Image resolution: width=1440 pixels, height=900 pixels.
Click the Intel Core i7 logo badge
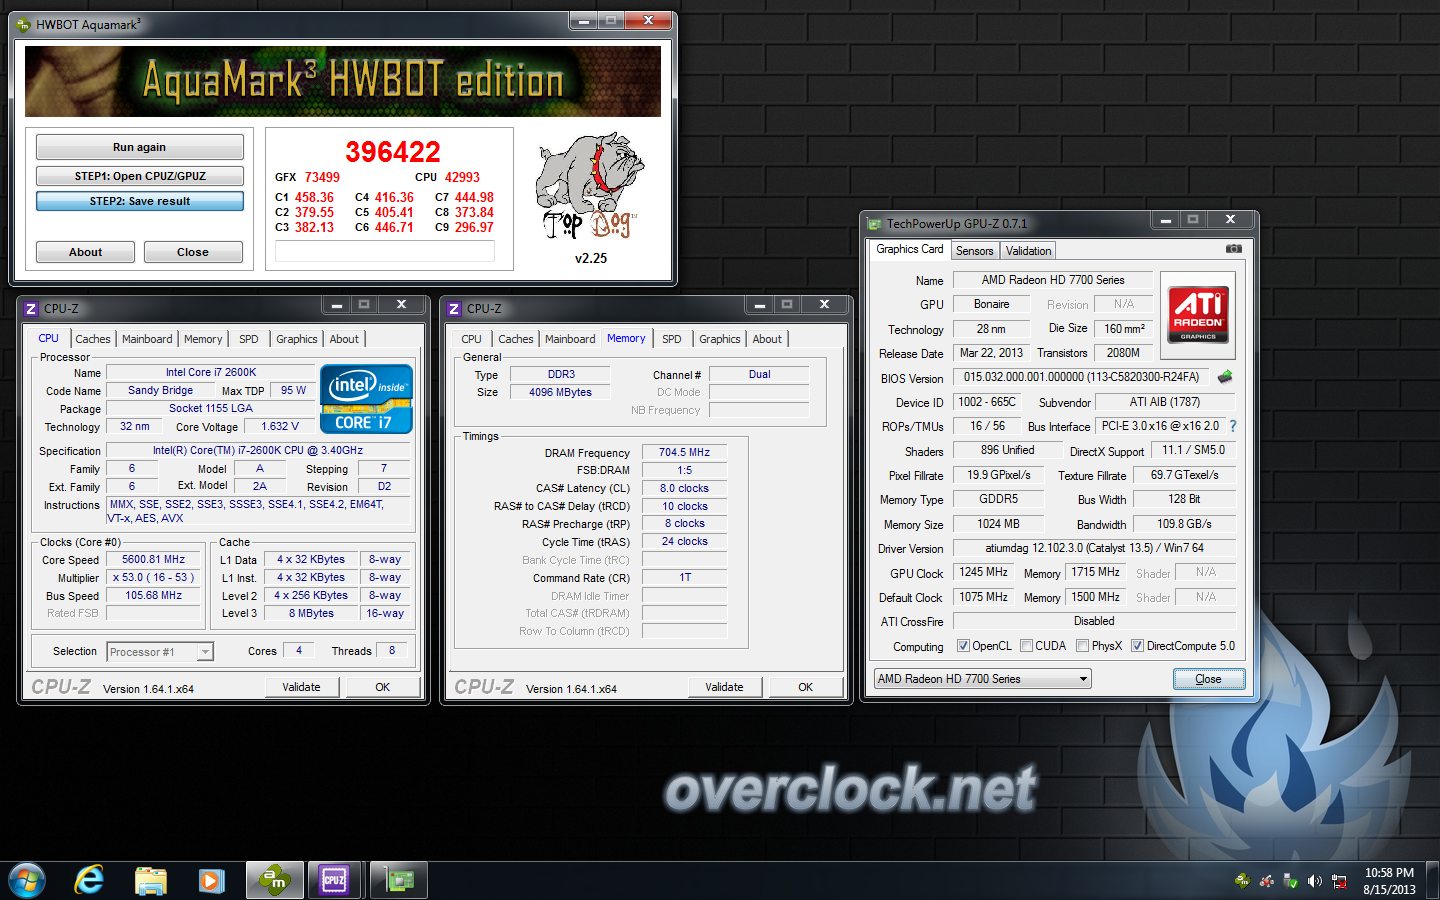coord(366,398)
